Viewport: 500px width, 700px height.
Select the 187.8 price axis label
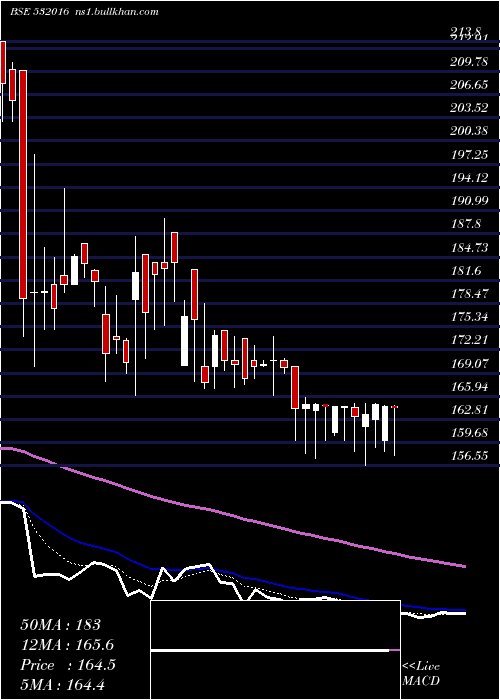[466, 224]
